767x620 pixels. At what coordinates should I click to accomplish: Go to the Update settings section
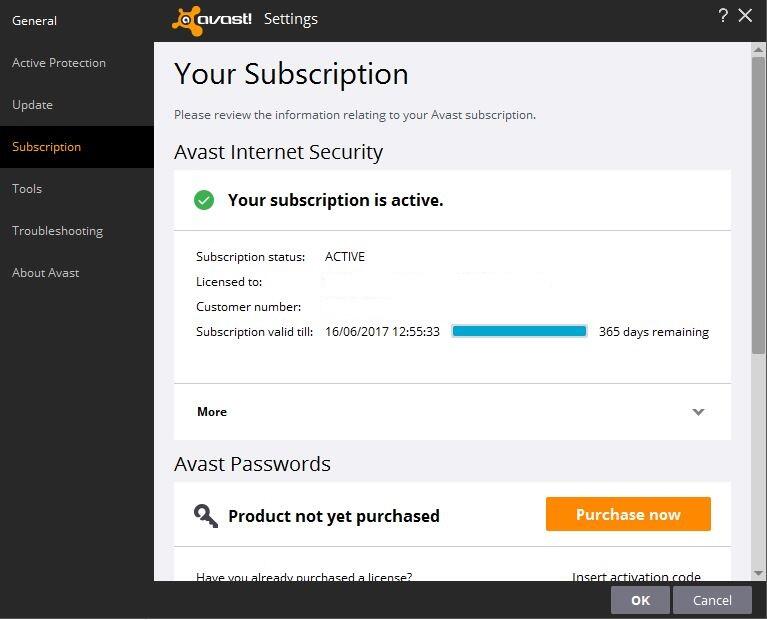click(x=32, y=105)
